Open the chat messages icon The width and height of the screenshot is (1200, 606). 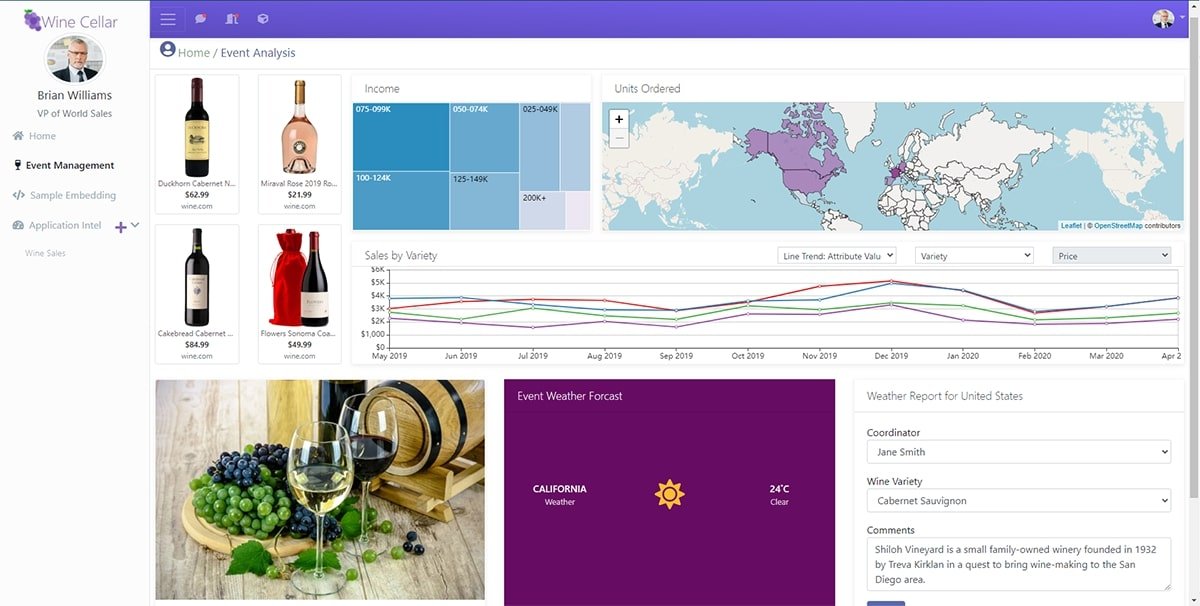point(201,19)
